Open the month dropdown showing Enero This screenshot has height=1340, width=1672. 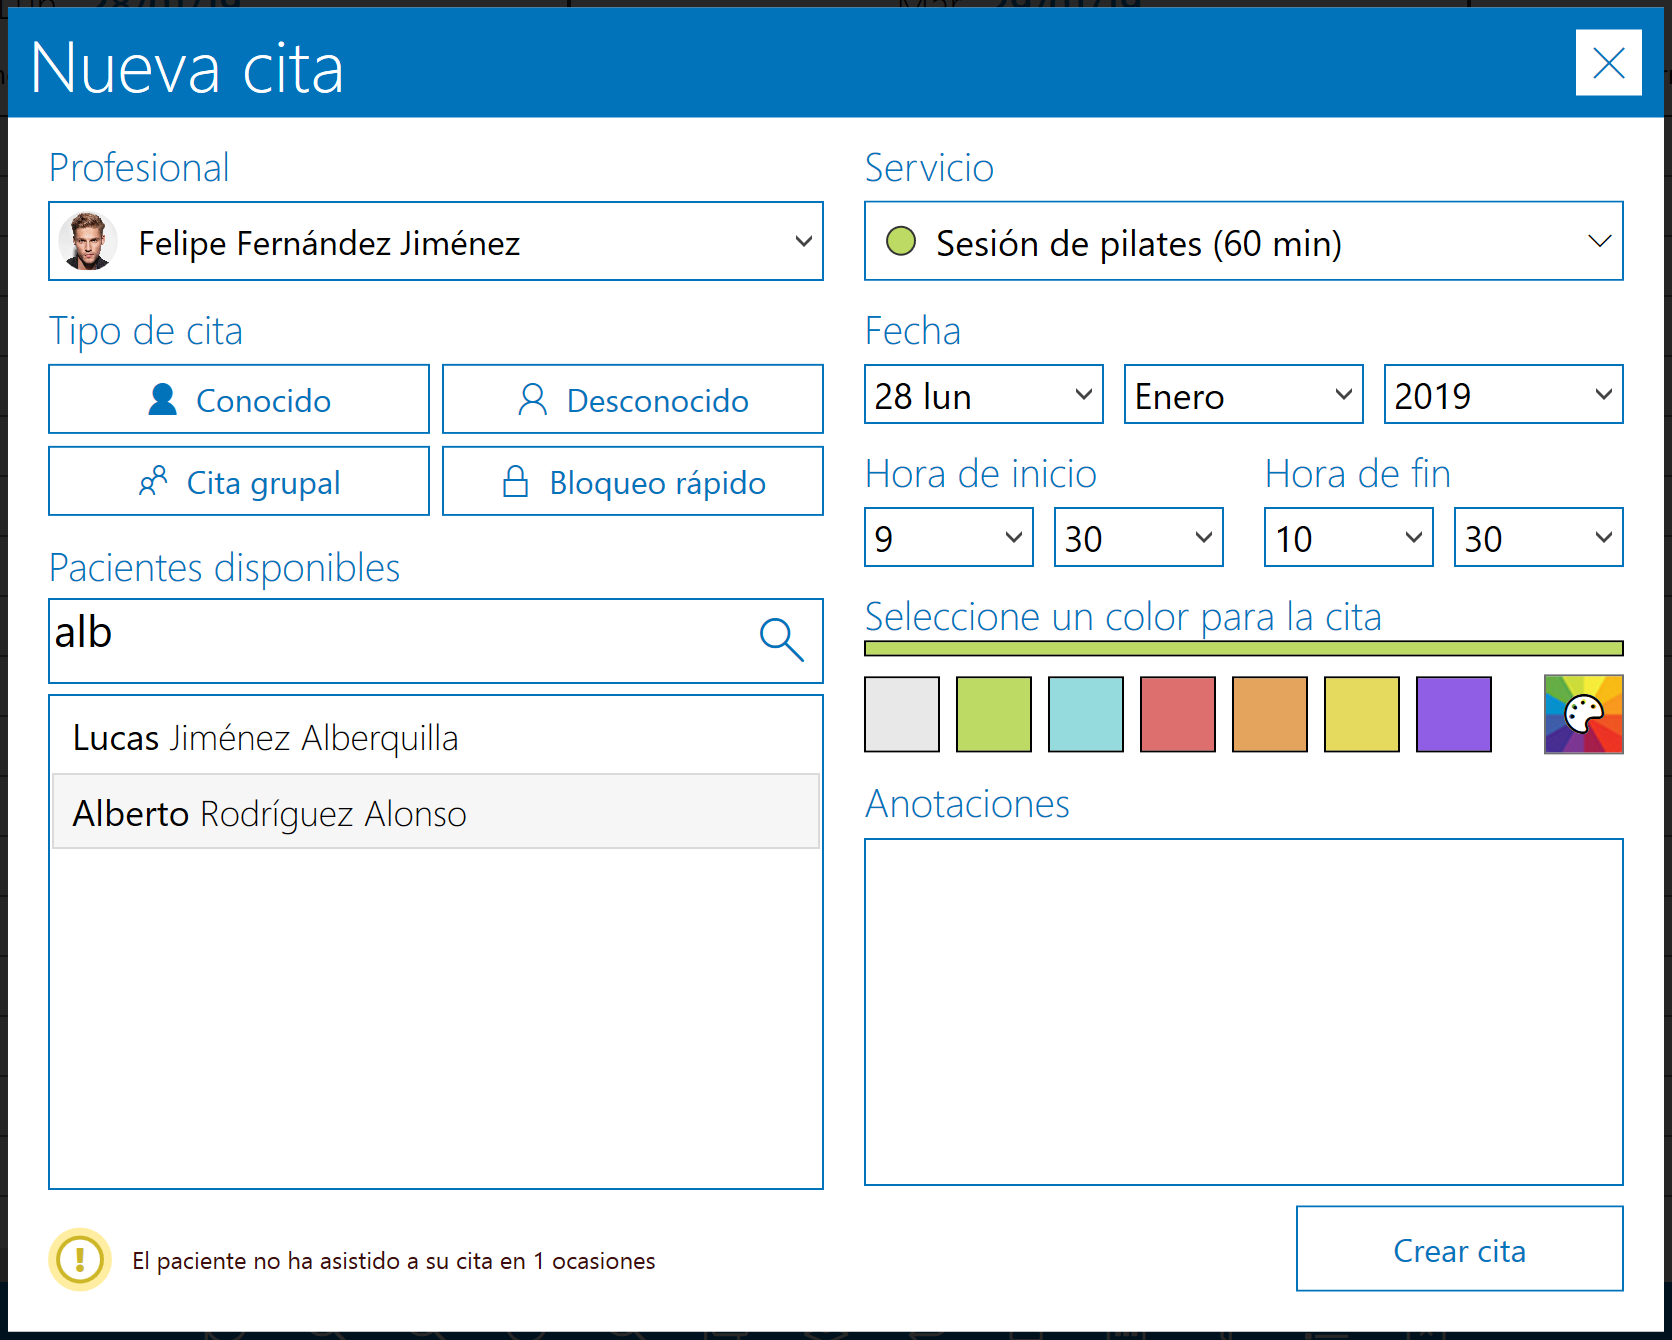click(1243, 395)
